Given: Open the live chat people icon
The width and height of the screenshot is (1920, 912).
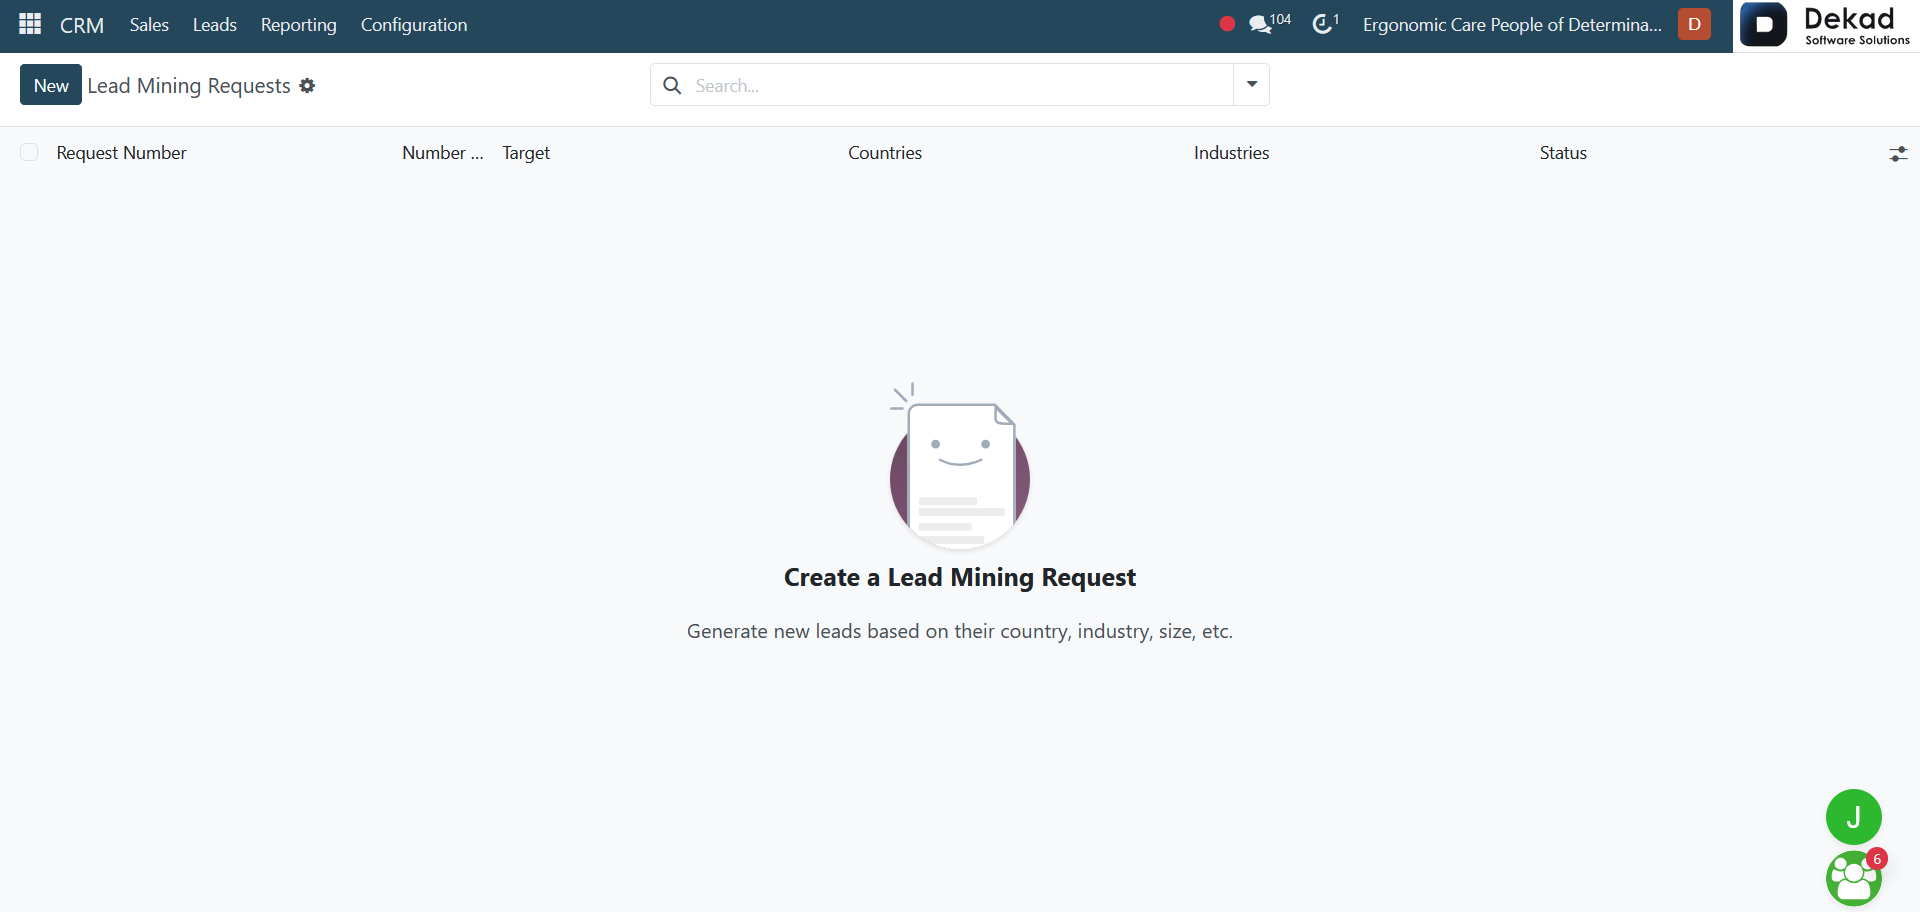Looking at the screenshot, I should pyautogui.click(x=1853, y=879).
